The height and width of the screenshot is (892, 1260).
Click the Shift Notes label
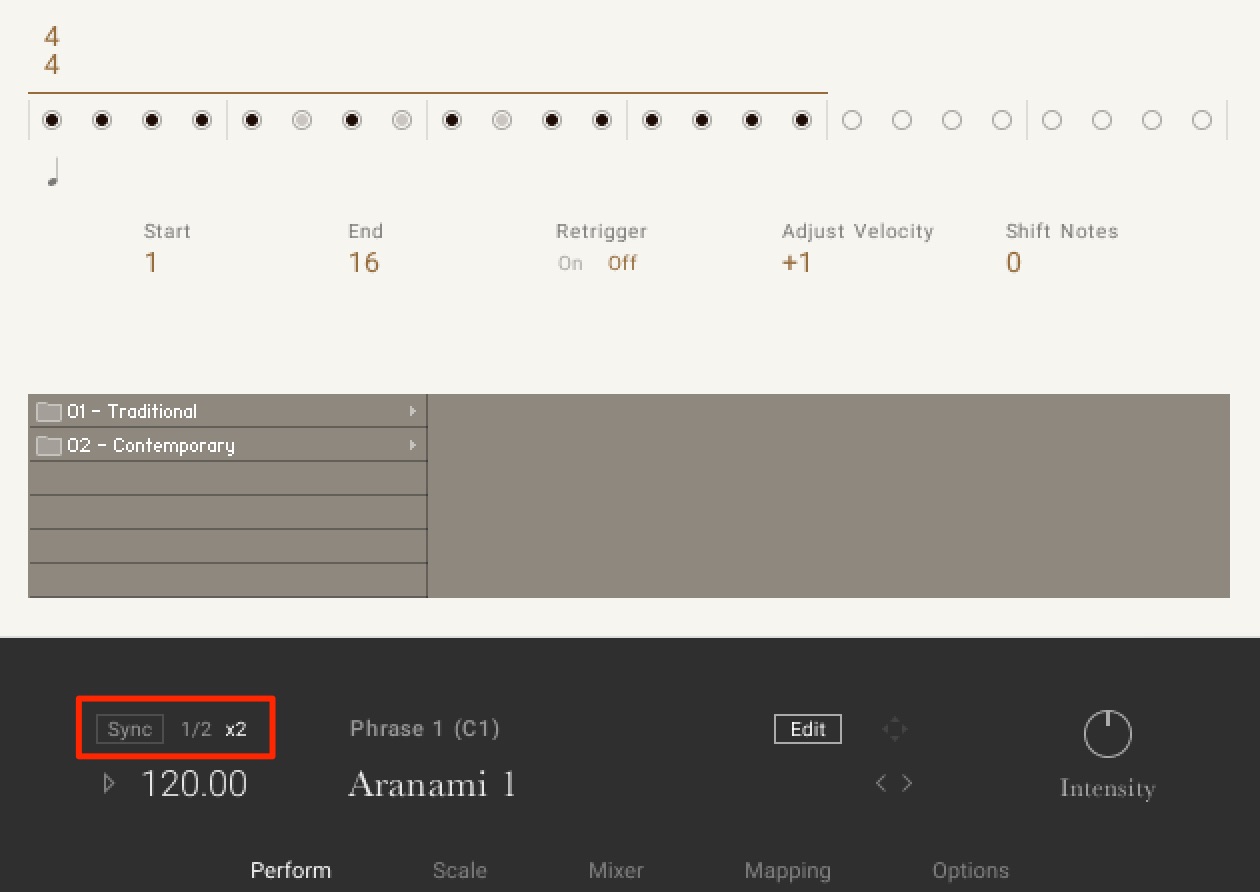point(1062,231)
